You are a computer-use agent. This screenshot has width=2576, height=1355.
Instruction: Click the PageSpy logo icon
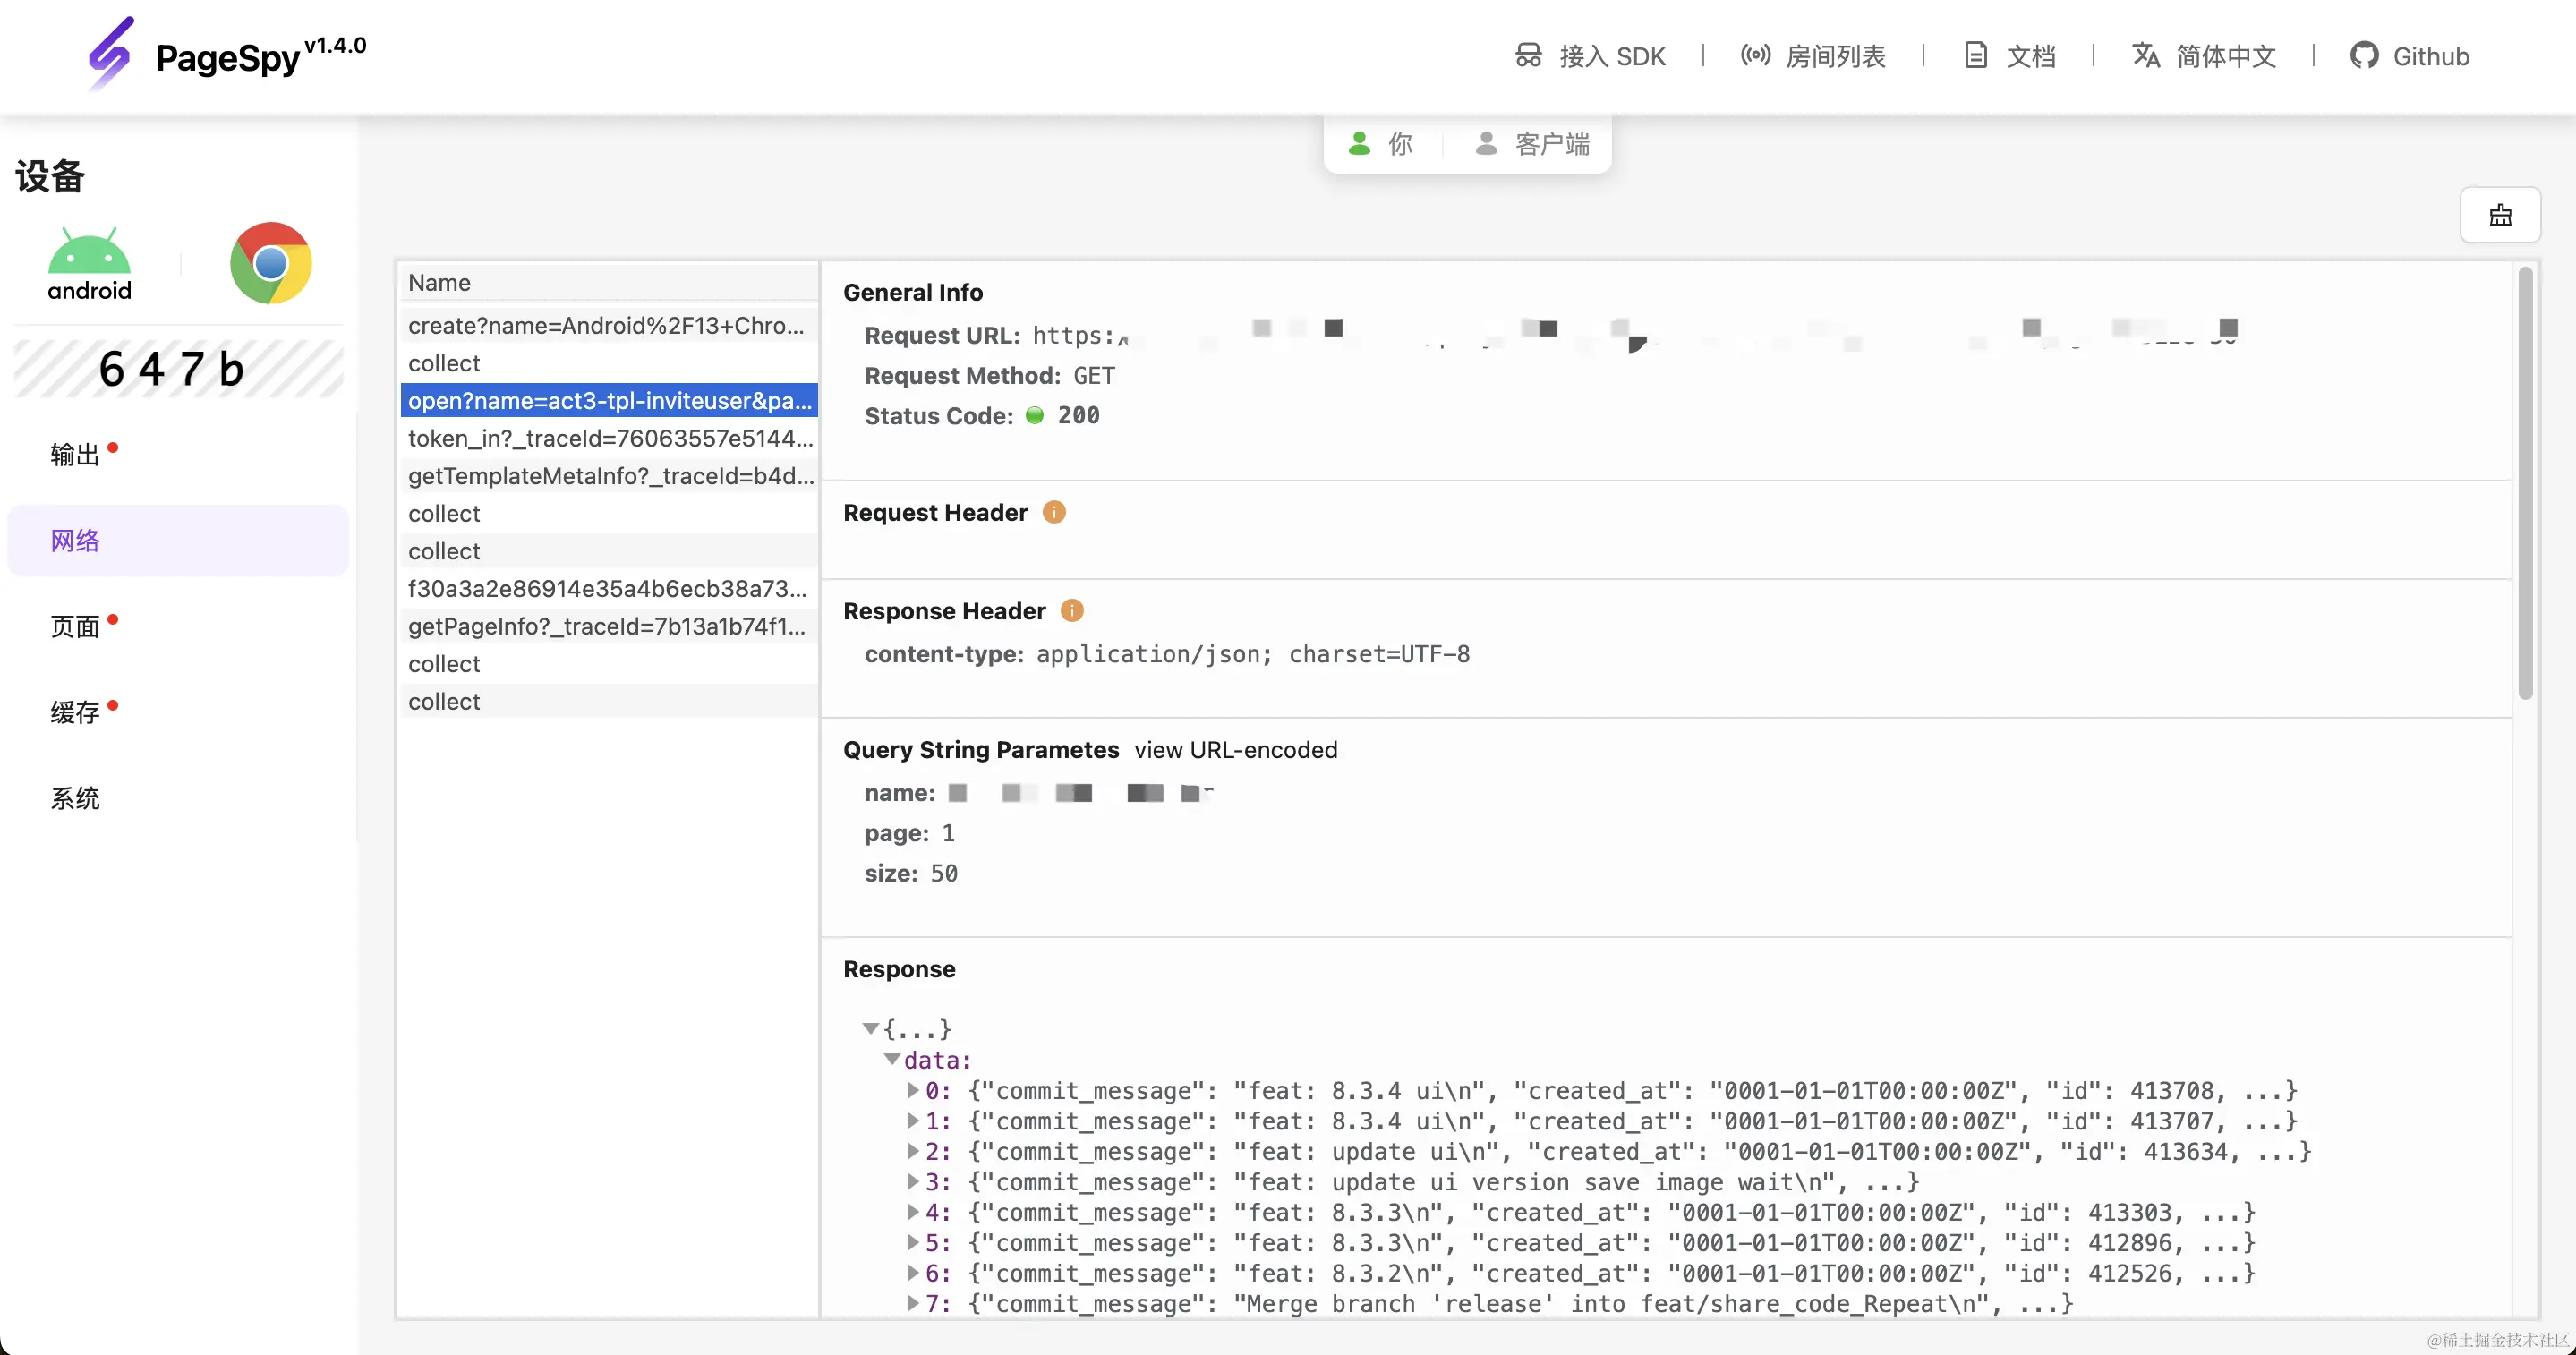point(111,54)
